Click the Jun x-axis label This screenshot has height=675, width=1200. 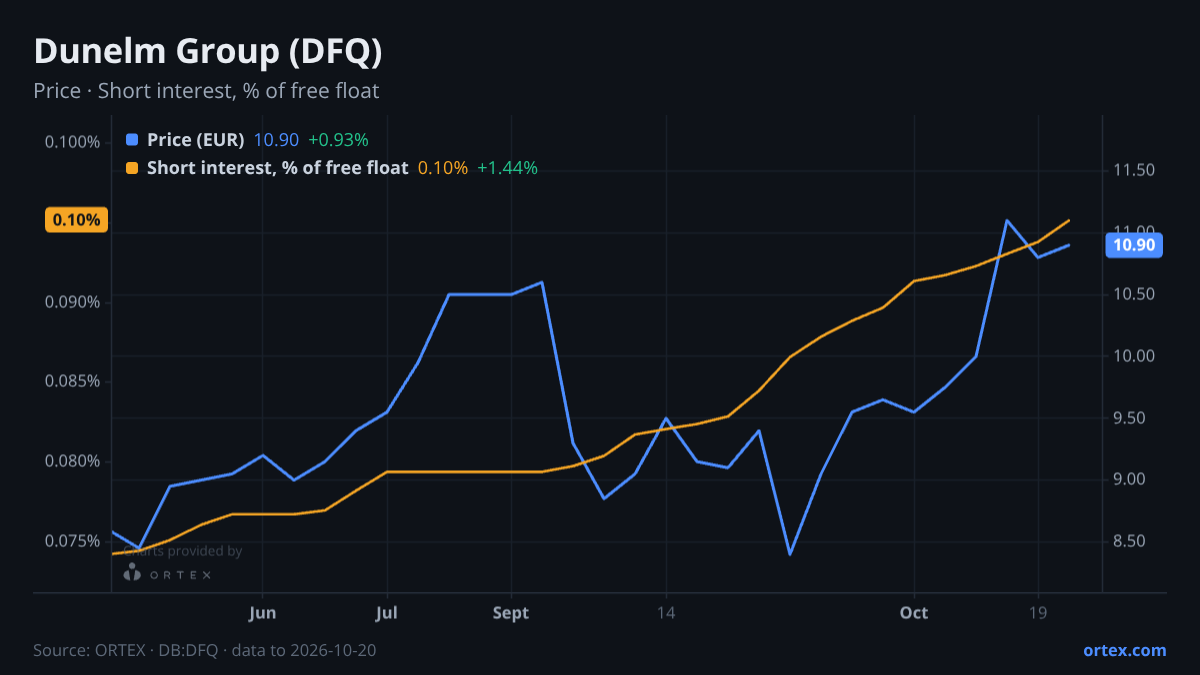pos(262,613)
